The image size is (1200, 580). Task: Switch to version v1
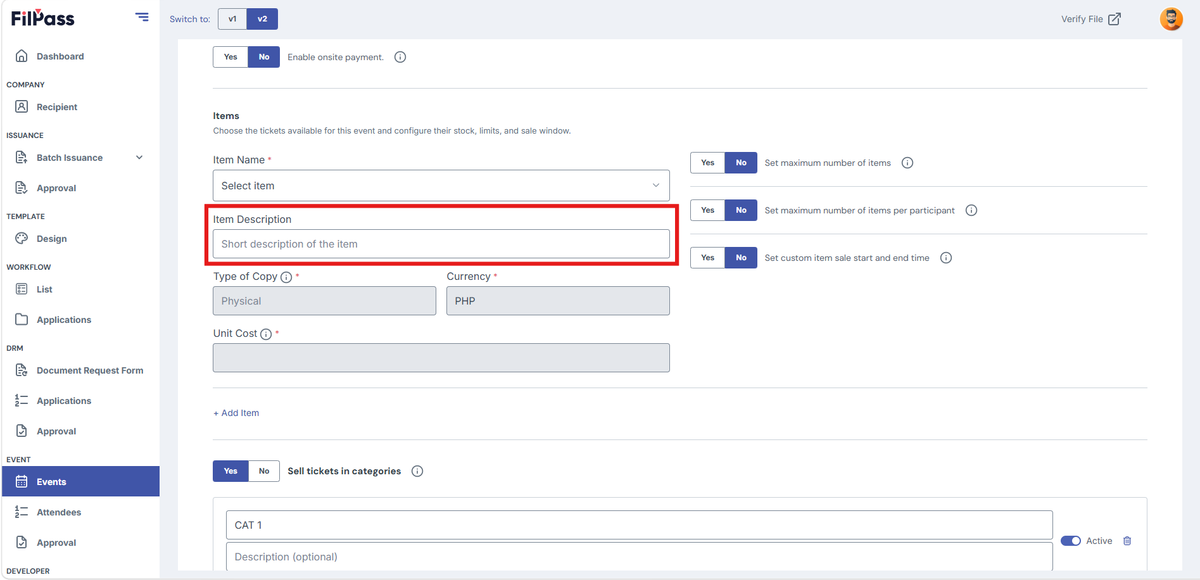[x=232, y=19]
